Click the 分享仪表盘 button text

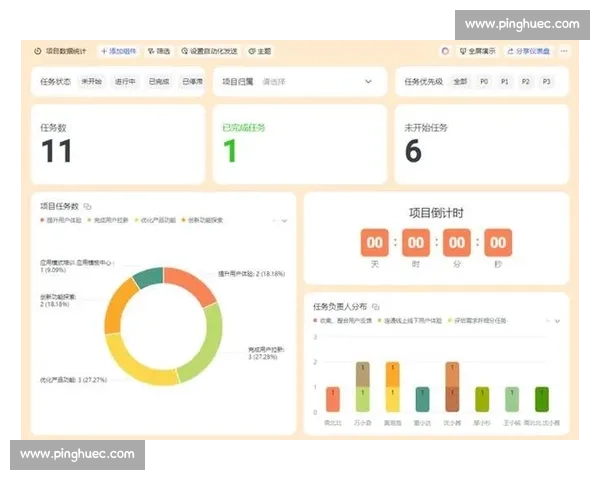pos(533,51)
